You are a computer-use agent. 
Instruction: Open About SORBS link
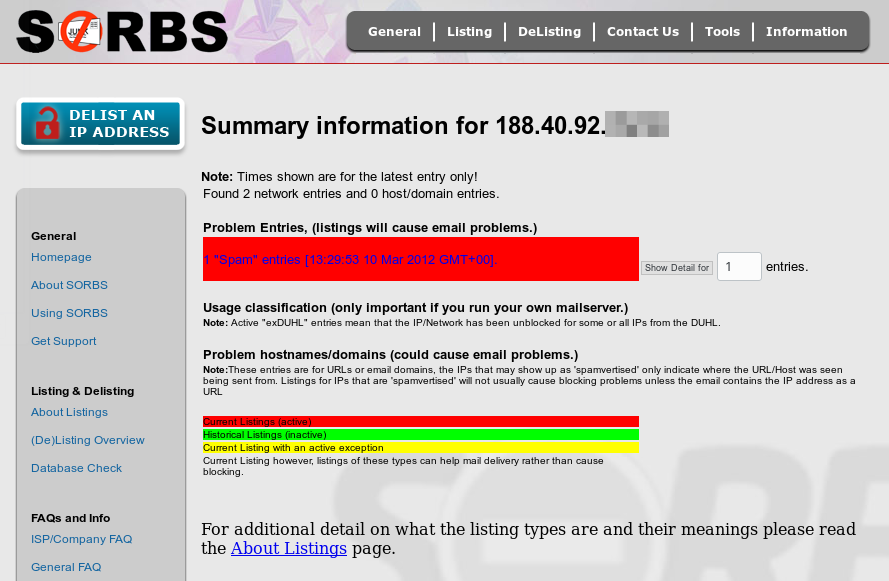(x=69, y=285)
